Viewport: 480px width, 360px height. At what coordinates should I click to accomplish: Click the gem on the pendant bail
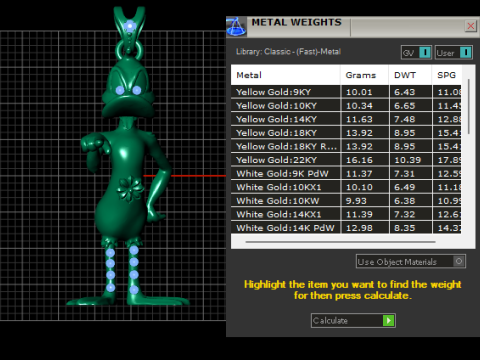coord(129,26)
